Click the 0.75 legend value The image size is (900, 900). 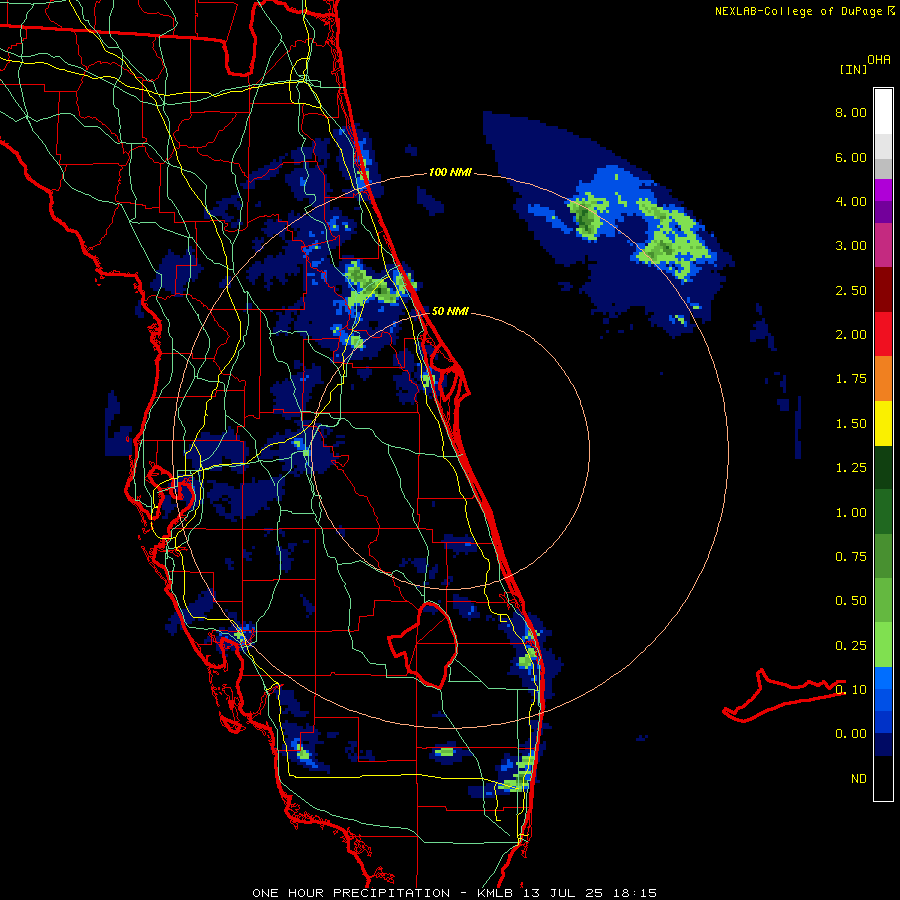tap(851, 557)
